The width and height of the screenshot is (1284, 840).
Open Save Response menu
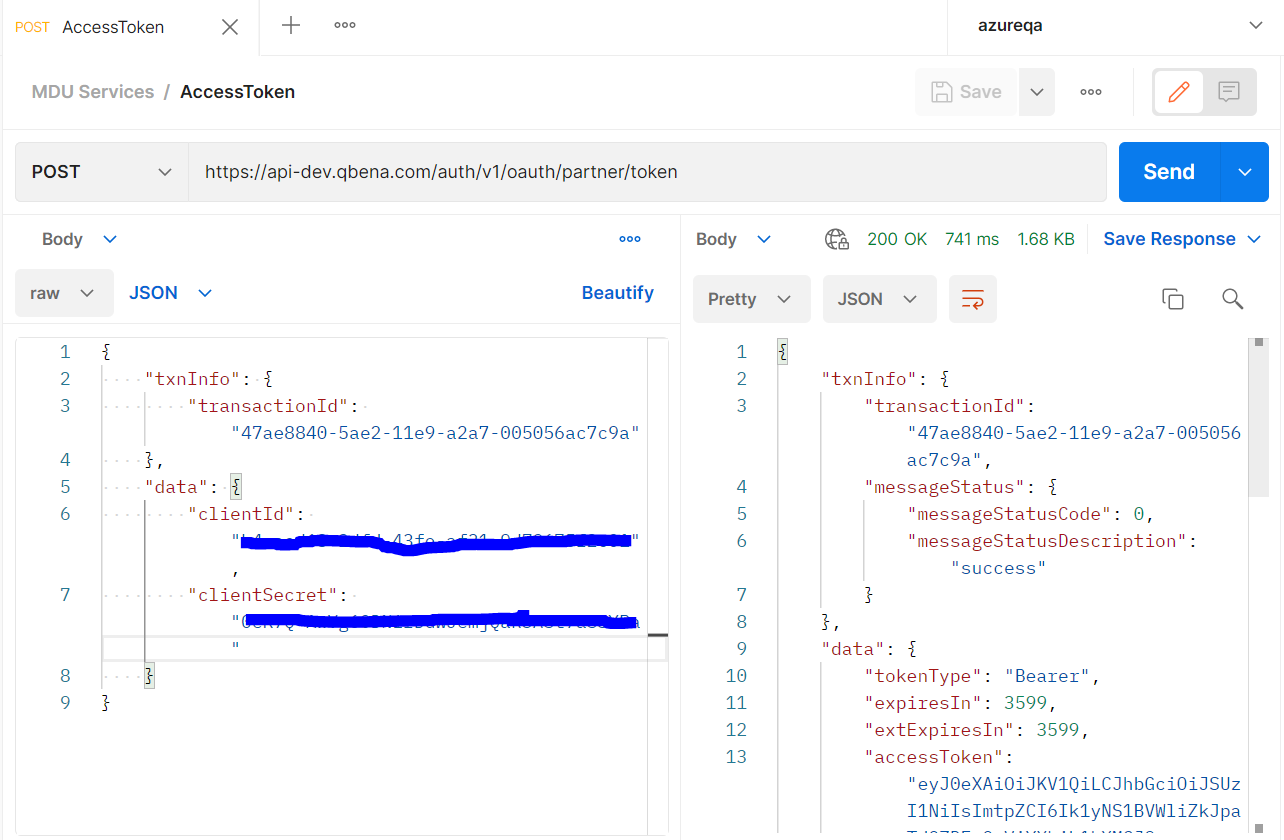coord(1183,239)
